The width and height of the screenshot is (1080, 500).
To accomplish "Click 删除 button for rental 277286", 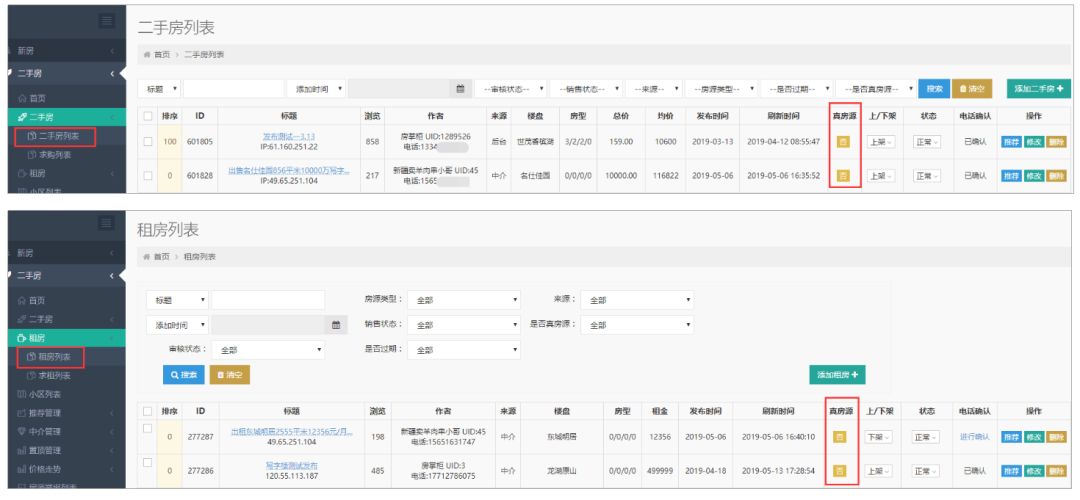I will tap(1056, 471).
